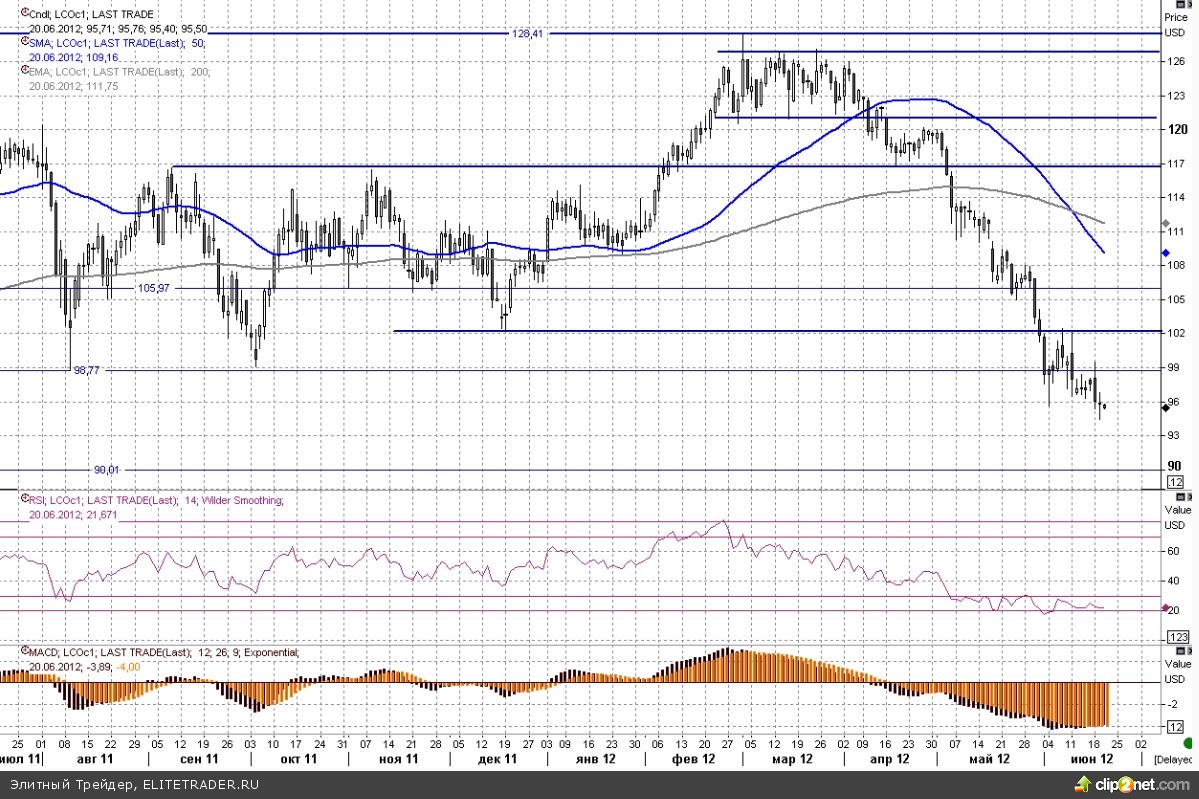The height and width of the screenshot is (799, 1199).
Task: Click the clock icon beside the SMA legend
Action: click(x=25, y=44)
